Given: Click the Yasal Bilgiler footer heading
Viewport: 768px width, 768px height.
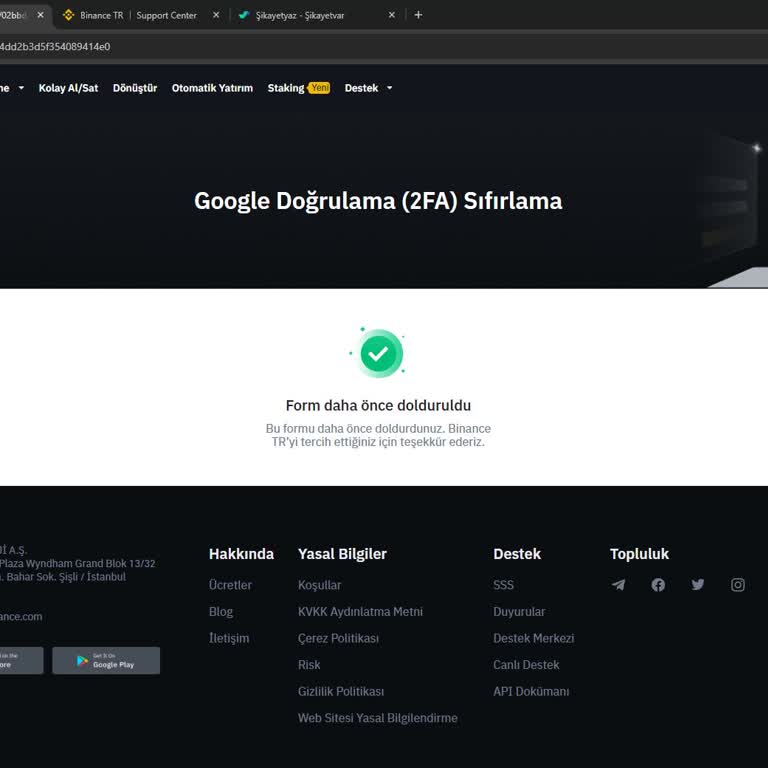Looking at the screenshot, I should coord(342,554).
